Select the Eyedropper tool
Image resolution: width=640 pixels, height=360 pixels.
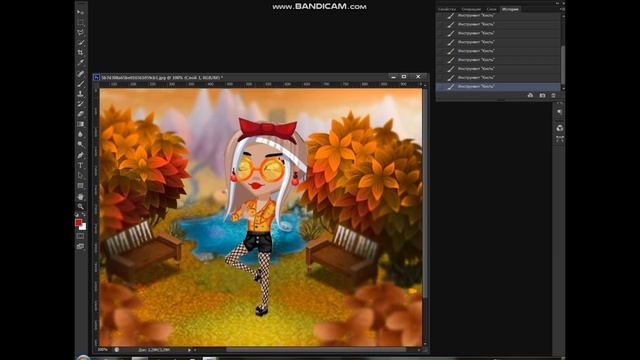(80, 63)
